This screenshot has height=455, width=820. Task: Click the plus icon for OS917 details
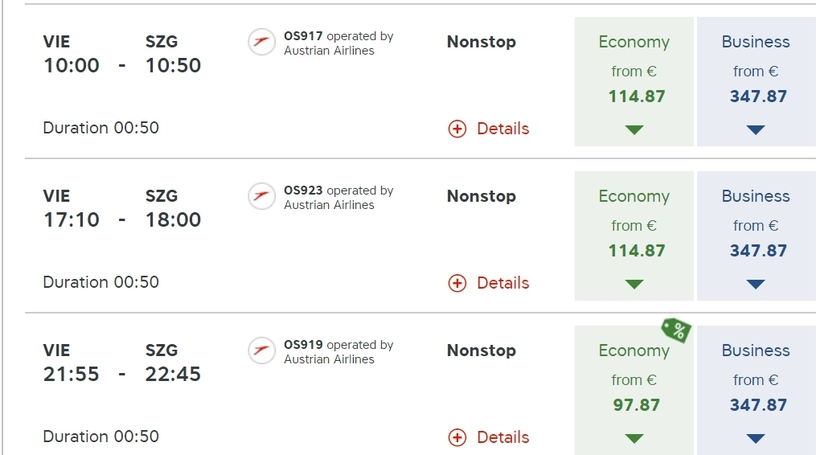pos(457,129)
